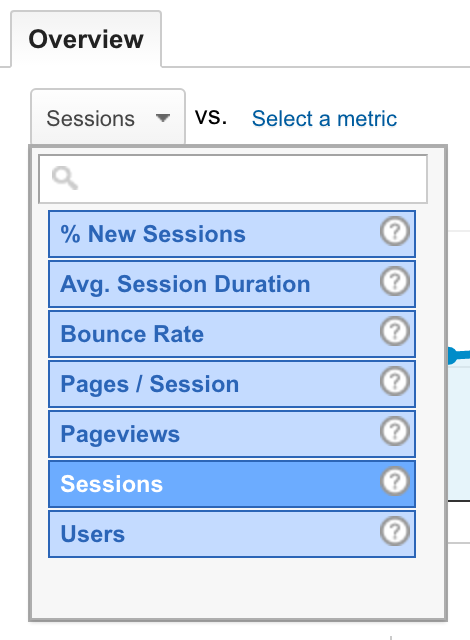Click the Sessions dropdown arrow
Viewport: 470px width, 640px height.
(x=163, y=118)
